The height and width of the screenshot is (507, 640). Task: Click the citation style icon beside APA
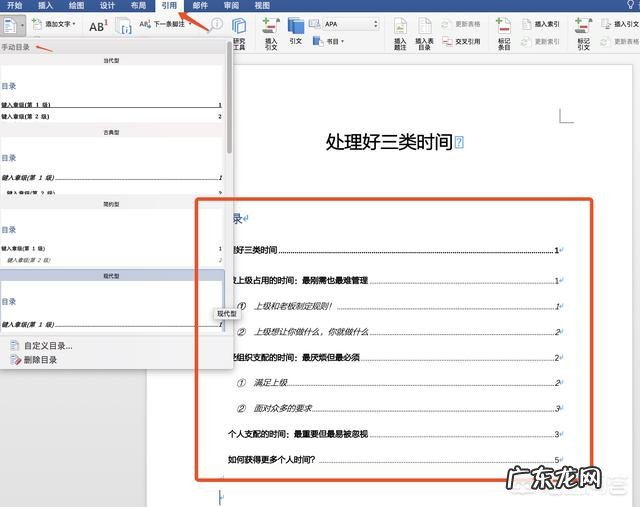point(314,24)
